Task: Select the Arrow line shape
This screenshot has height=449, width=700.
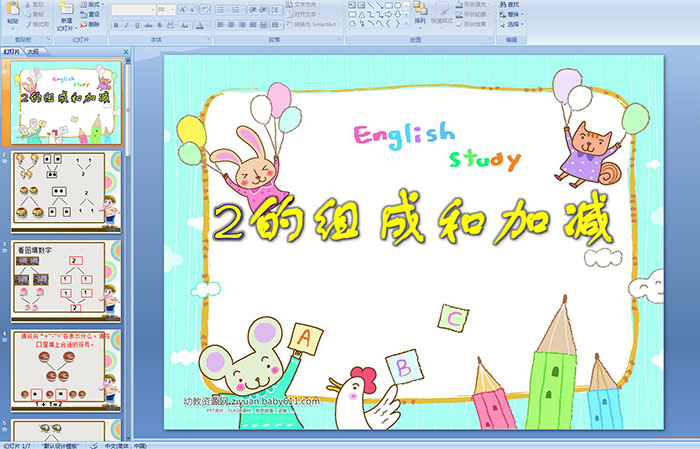Action: click(379, 5)
